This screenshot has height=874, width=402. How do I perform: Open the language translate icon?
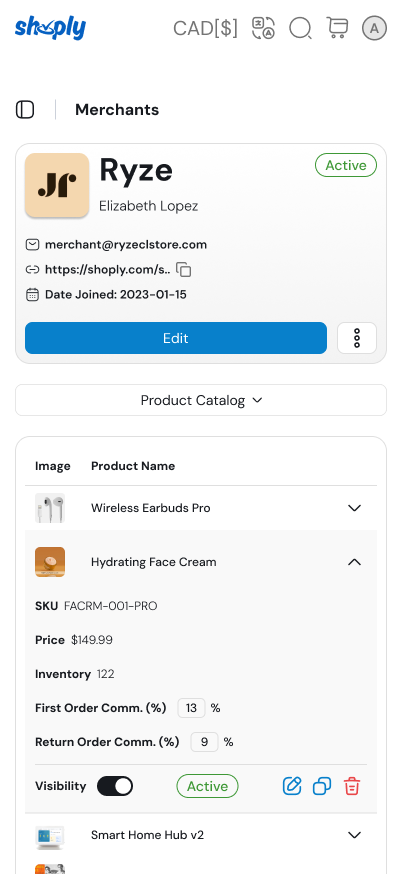click(x=264, y=28)
